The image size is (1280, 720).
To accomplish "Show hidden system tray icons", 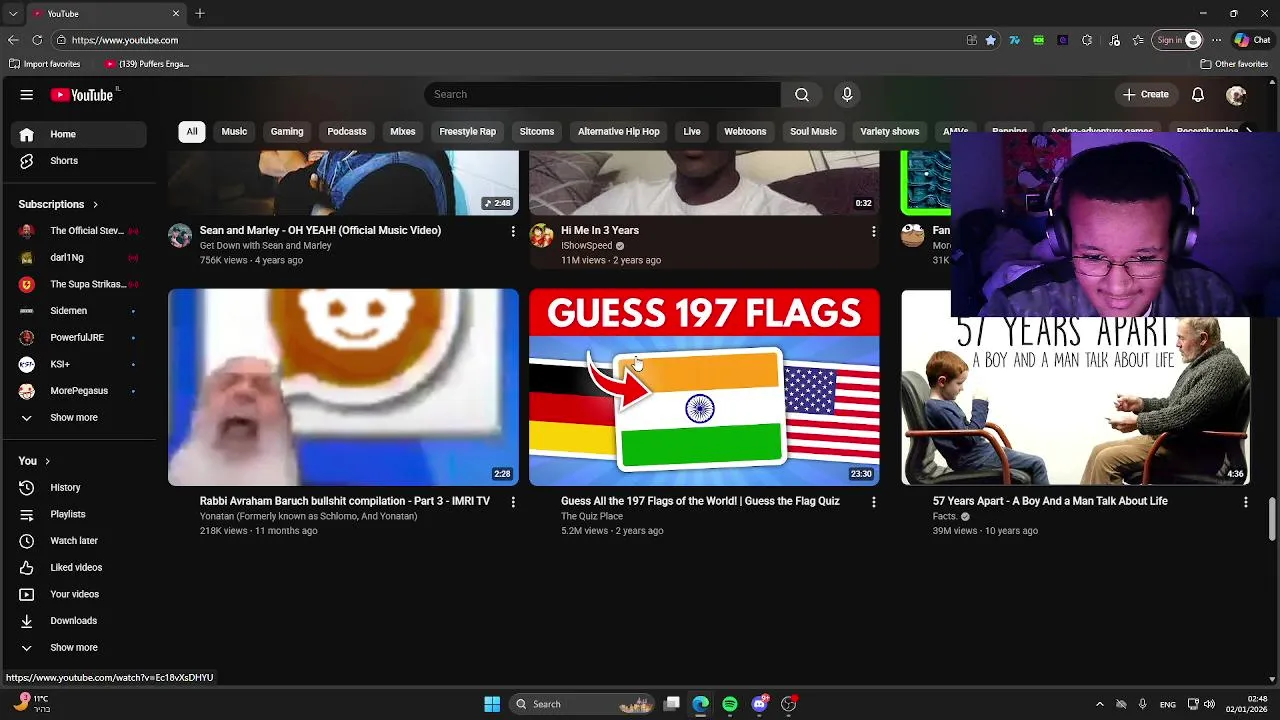I will (1099, 704).
